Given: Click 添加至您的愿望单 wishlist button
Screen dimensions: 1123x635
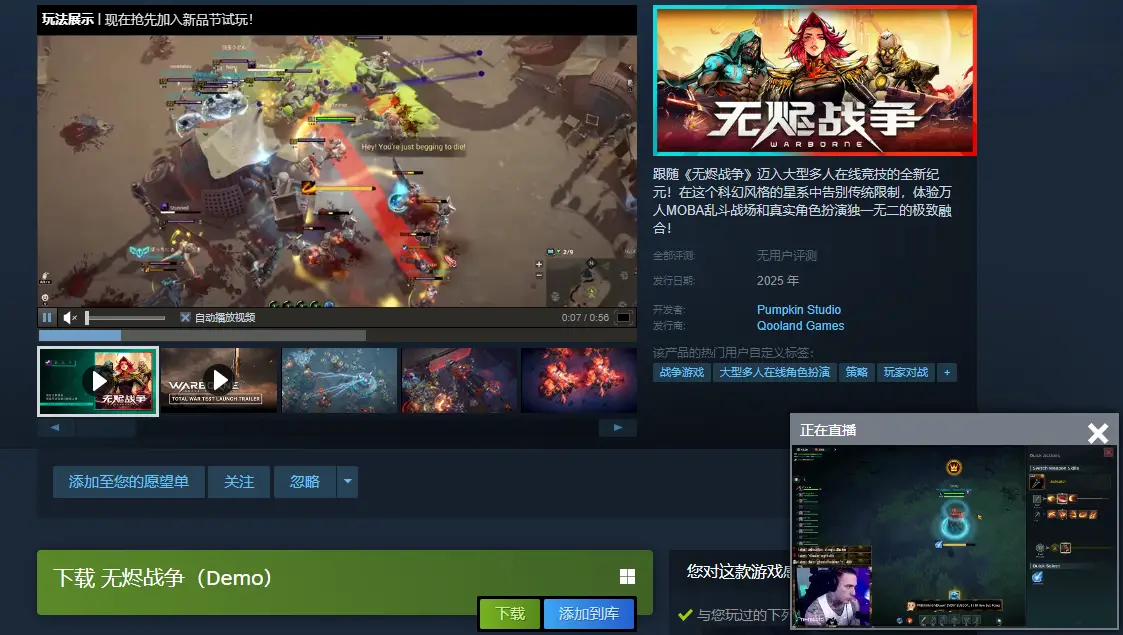Looking at the screenshot, I should click(129, 482).
